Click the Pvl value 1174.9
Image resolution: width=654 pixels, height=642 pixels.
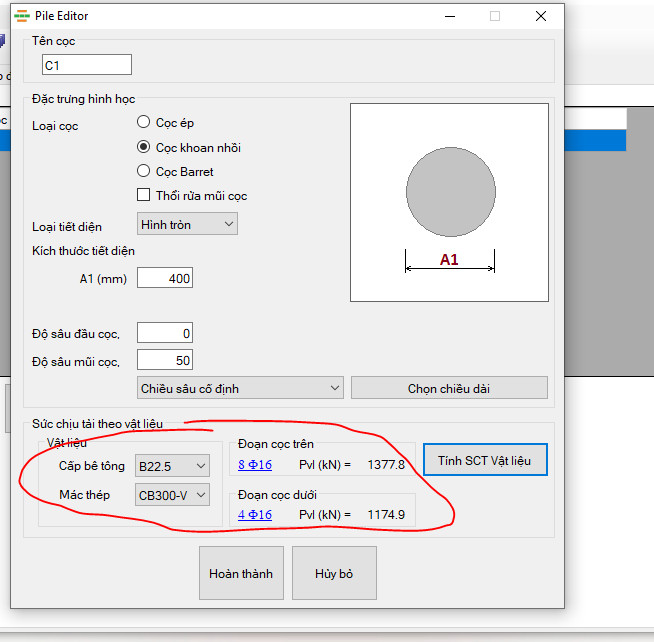(x=386, y=515)
